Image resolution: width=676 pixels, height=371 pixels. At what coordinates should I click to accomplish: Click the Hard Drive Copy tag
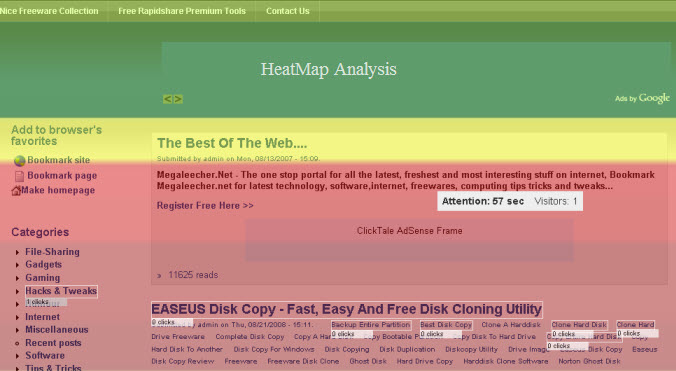[x=425, y=361]
